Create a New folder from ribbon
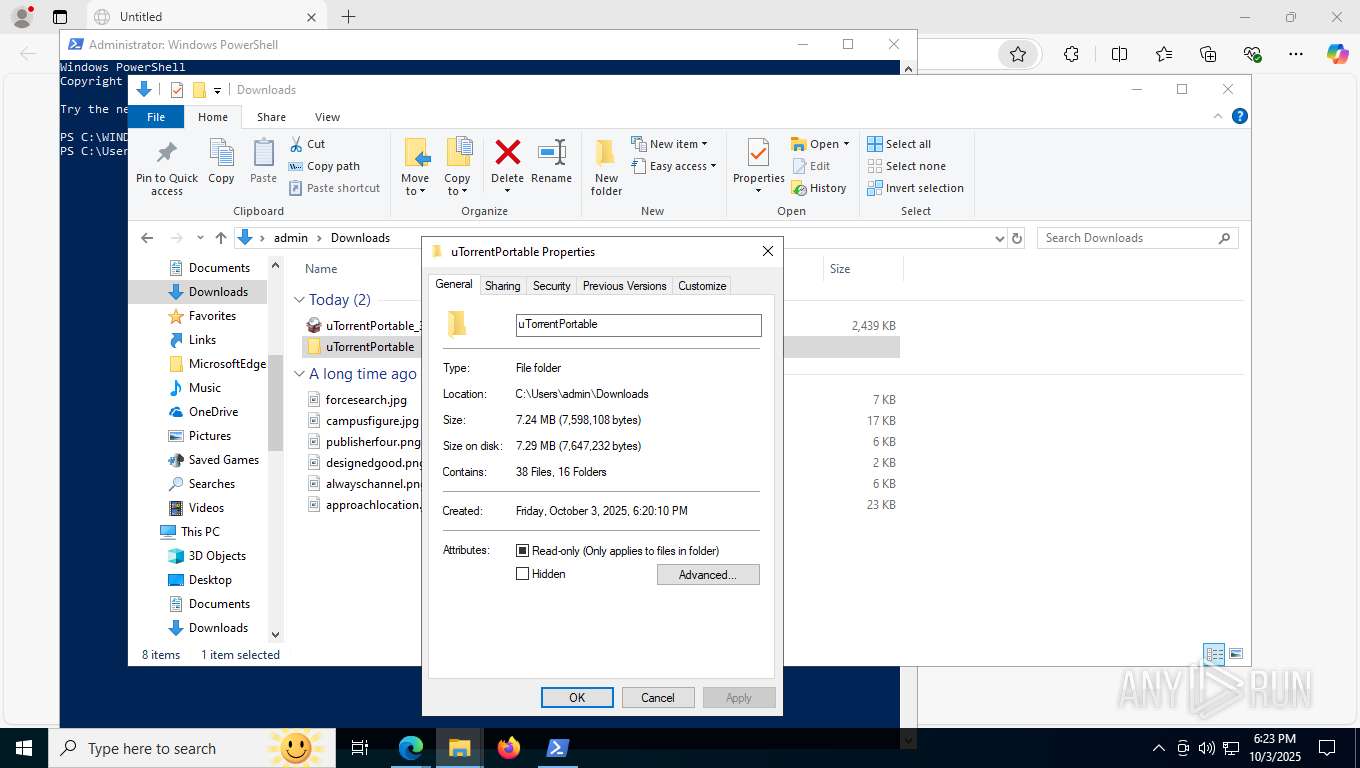This screenshot has height=768, width=1360. coord(606,166)
